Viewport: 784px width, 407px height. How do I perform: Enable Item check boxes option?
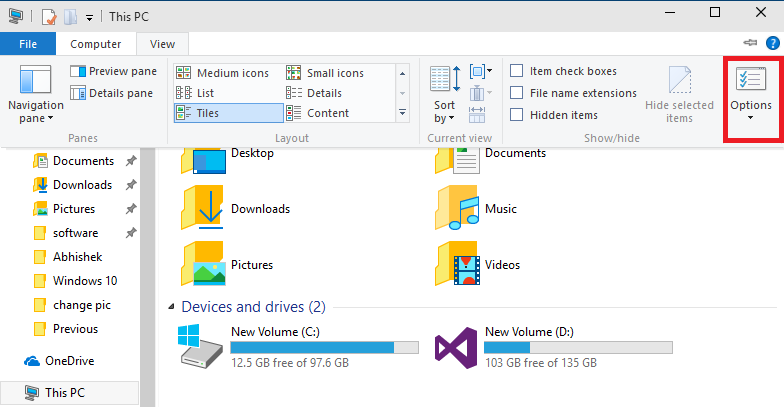[517, 71]
